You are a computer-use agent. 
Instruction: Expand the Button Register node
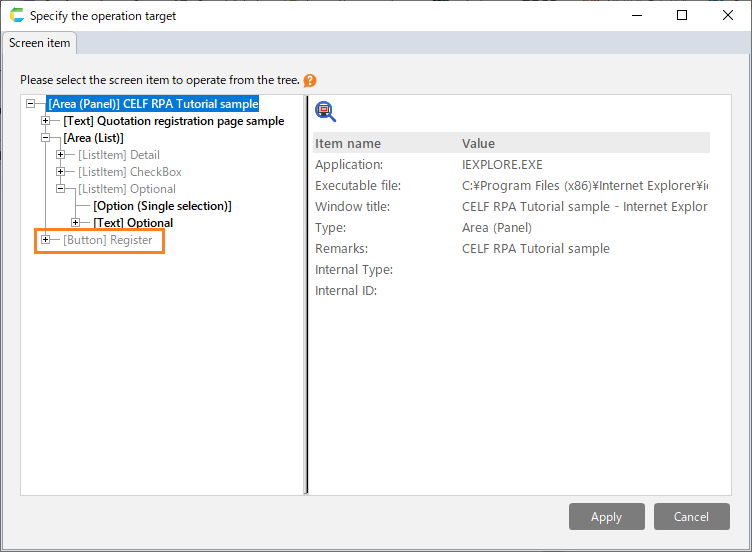coord(46,240)
